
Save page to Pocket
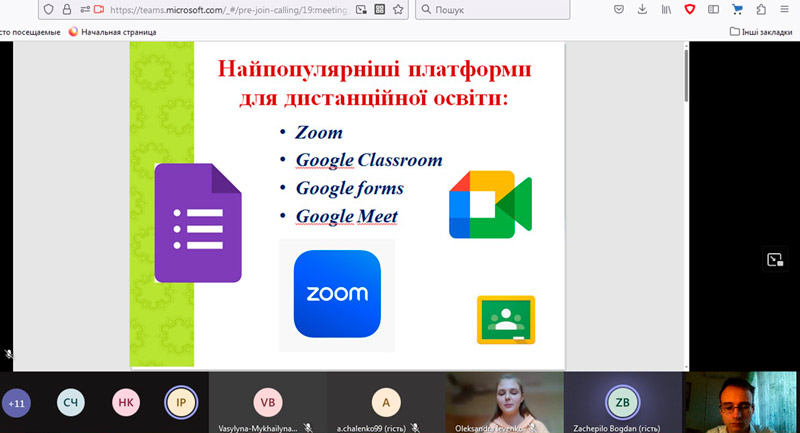[x=620, y=10]
